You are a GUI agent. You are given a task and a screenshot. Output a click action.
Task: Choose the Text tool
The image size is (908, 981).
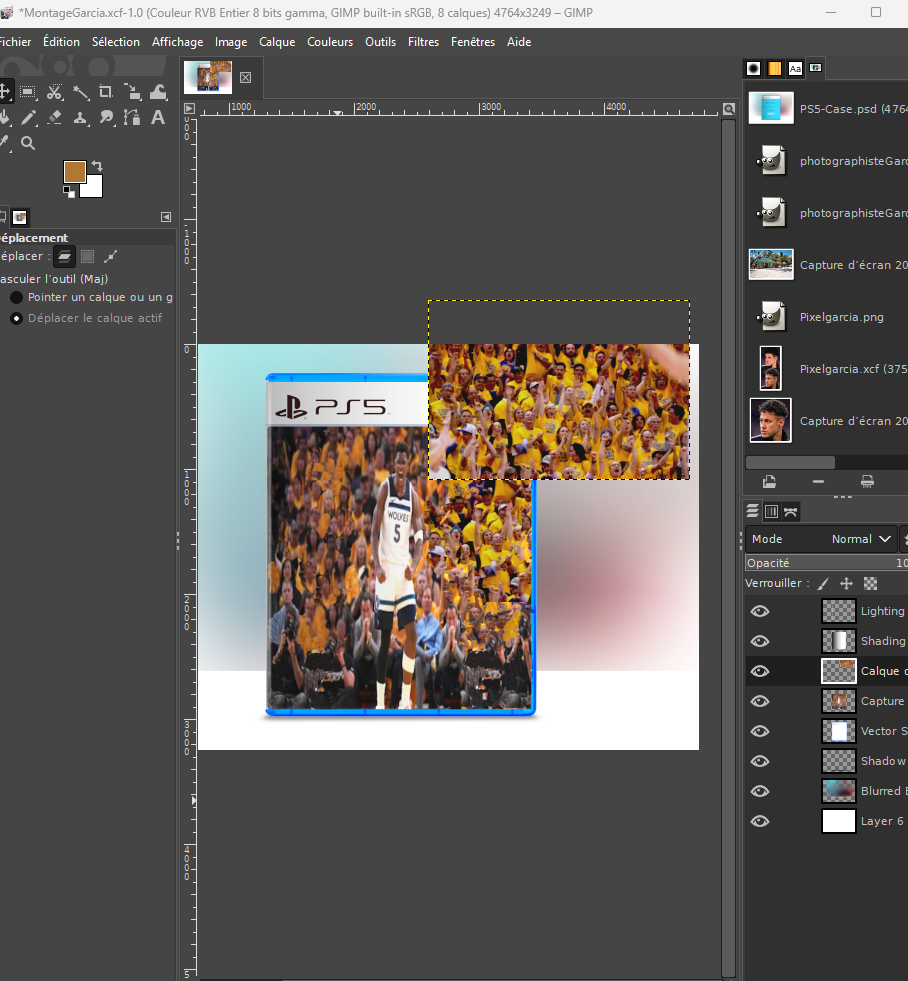pos(158,118)
